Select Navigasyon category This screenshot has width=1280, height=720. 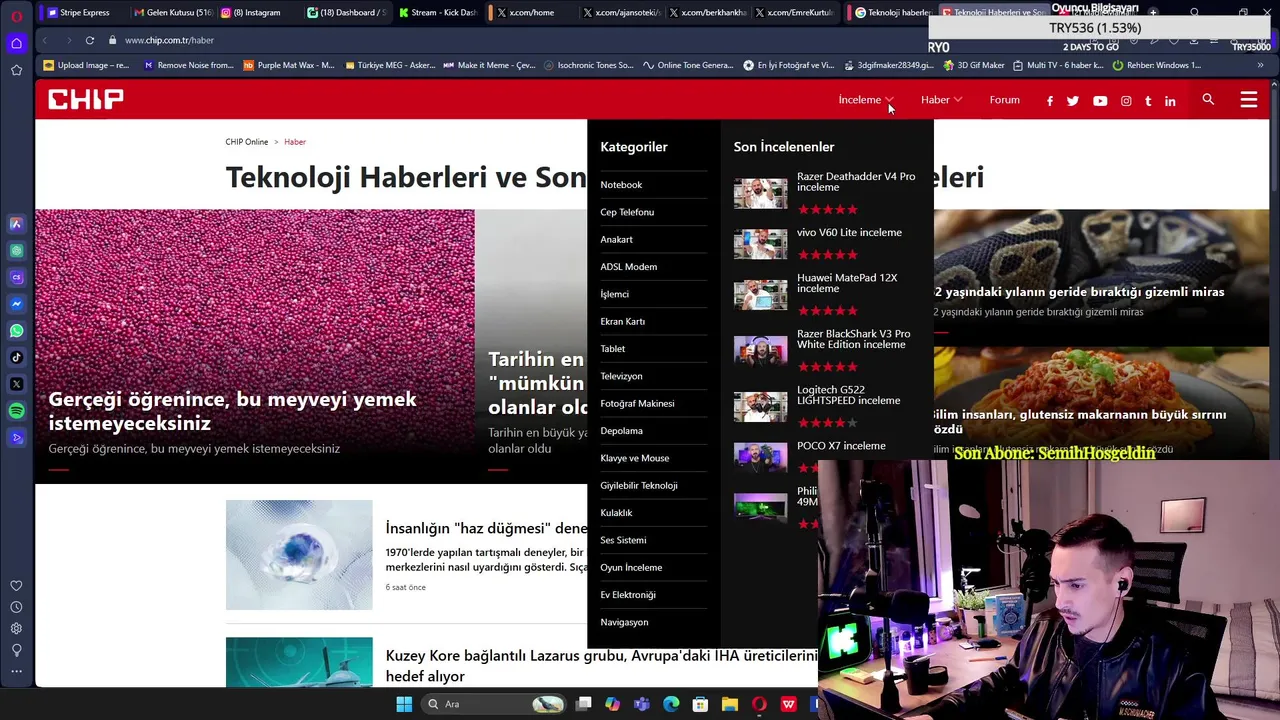[x=624, y=622]
